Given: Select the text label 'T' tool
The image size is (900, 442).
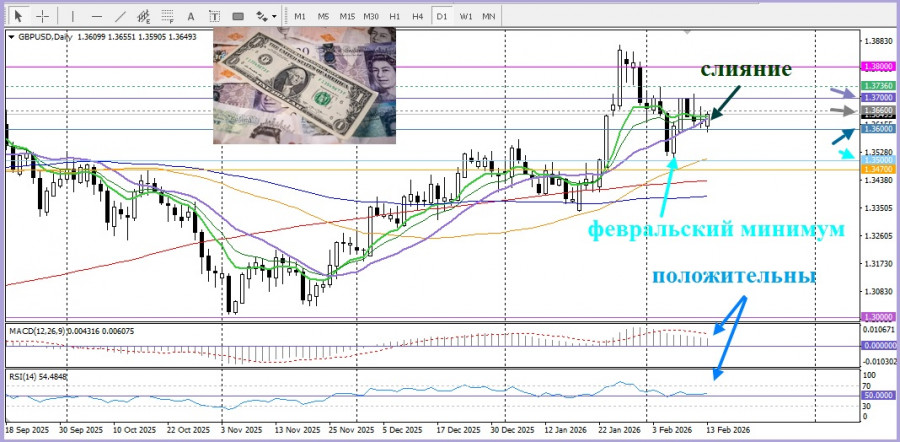Looking at the screenshot, I should coord(214,16).
